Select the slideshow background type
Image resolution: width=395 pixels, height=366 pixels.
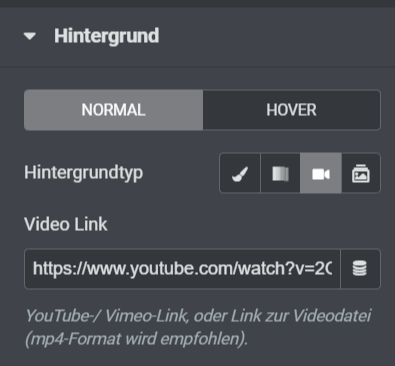361,173
